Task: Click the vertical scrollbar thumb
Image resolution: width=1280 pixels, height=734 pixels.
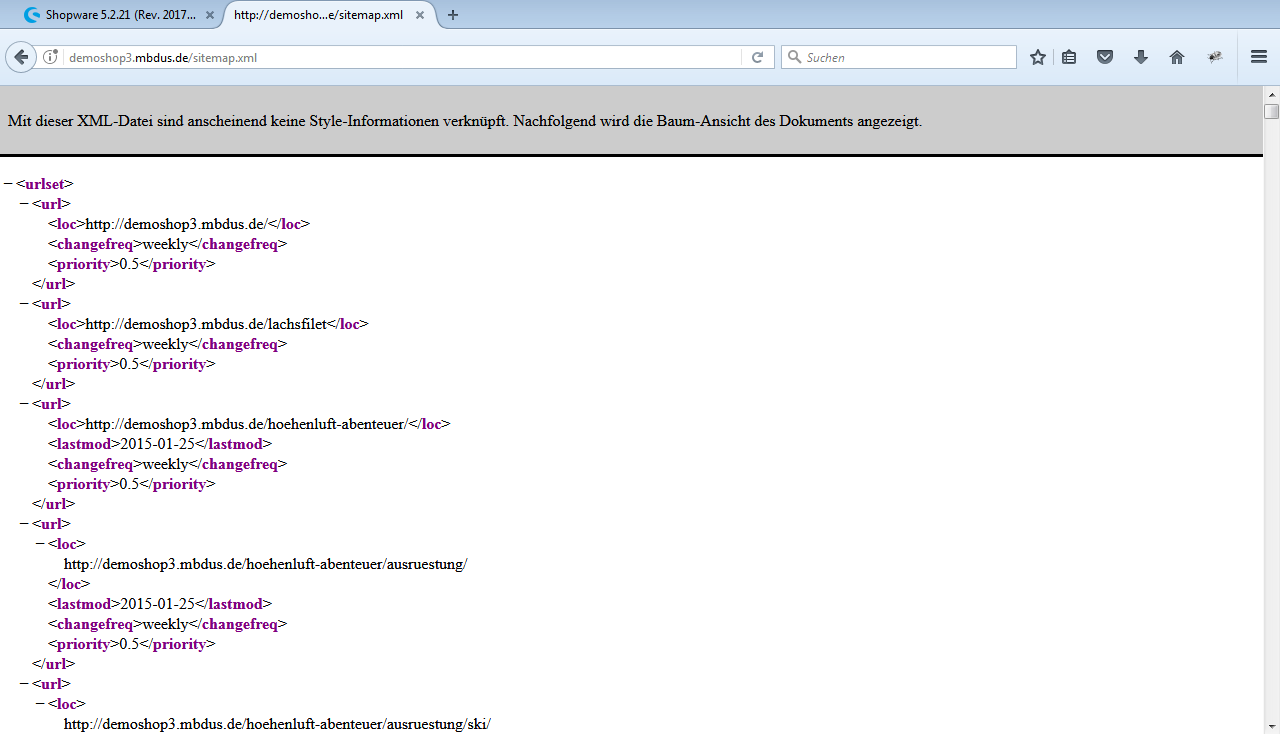Action: coord(1271,111)
